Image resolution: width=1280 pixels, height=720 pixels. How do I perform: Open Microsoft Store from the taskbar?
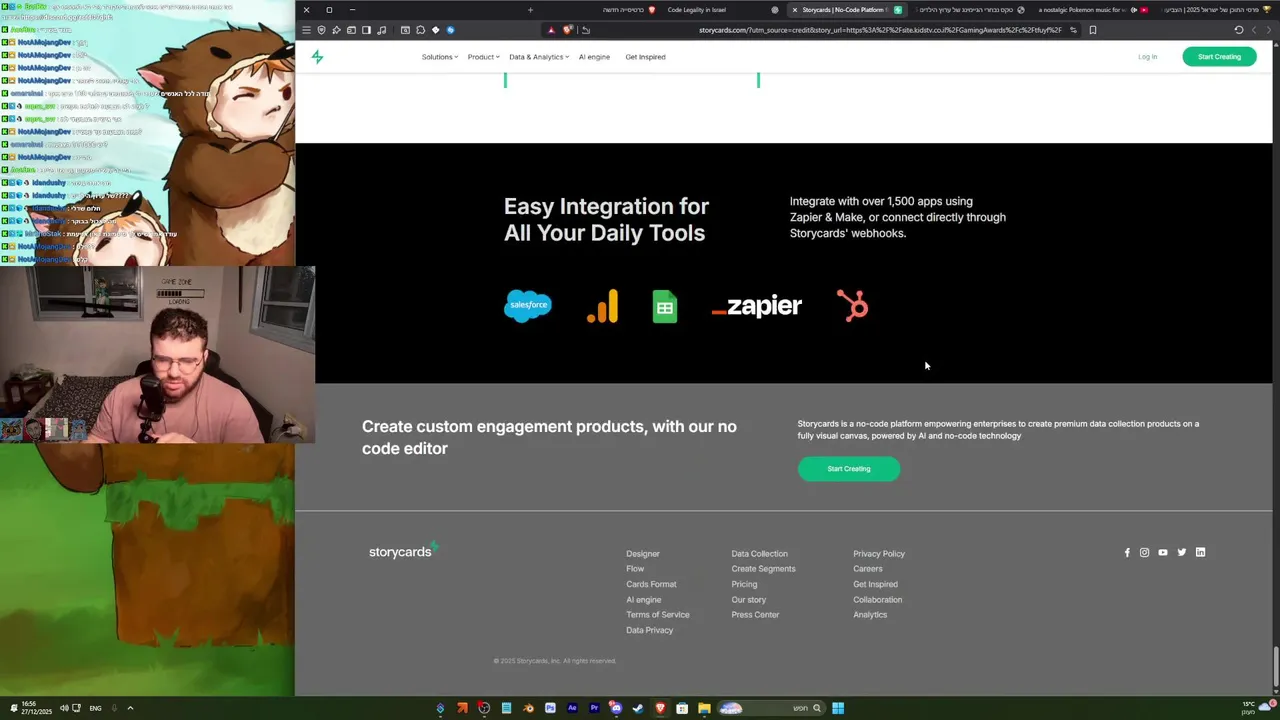[x=682, y=708]
